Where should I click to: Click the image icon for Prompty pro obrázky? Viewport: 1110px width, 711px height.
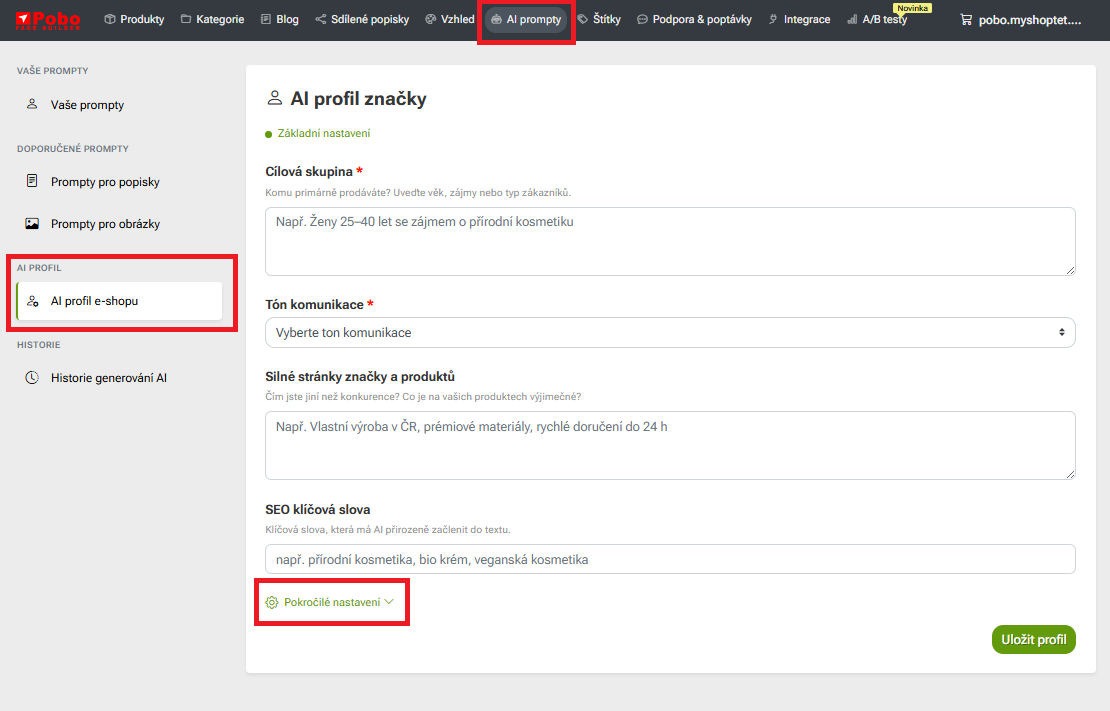[32, 224]
